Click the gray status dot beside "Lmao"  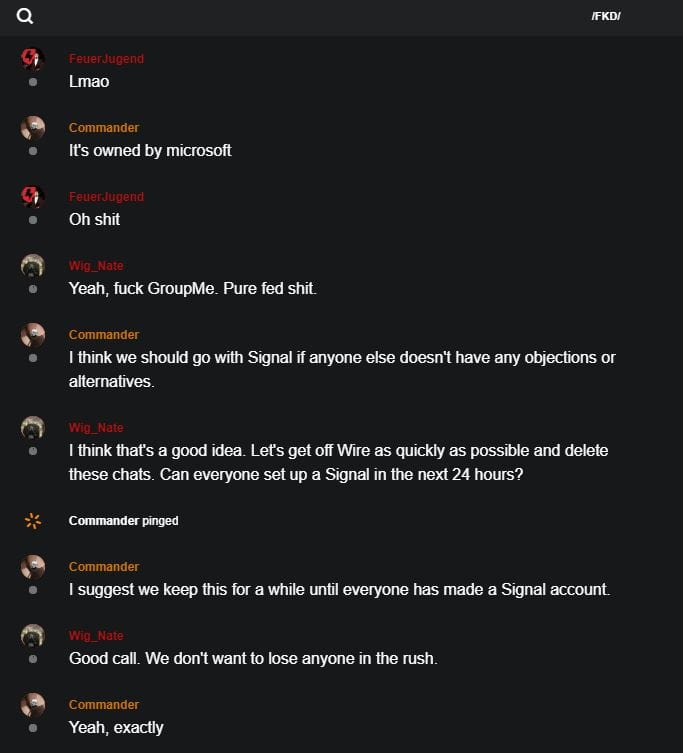(33, 82)
